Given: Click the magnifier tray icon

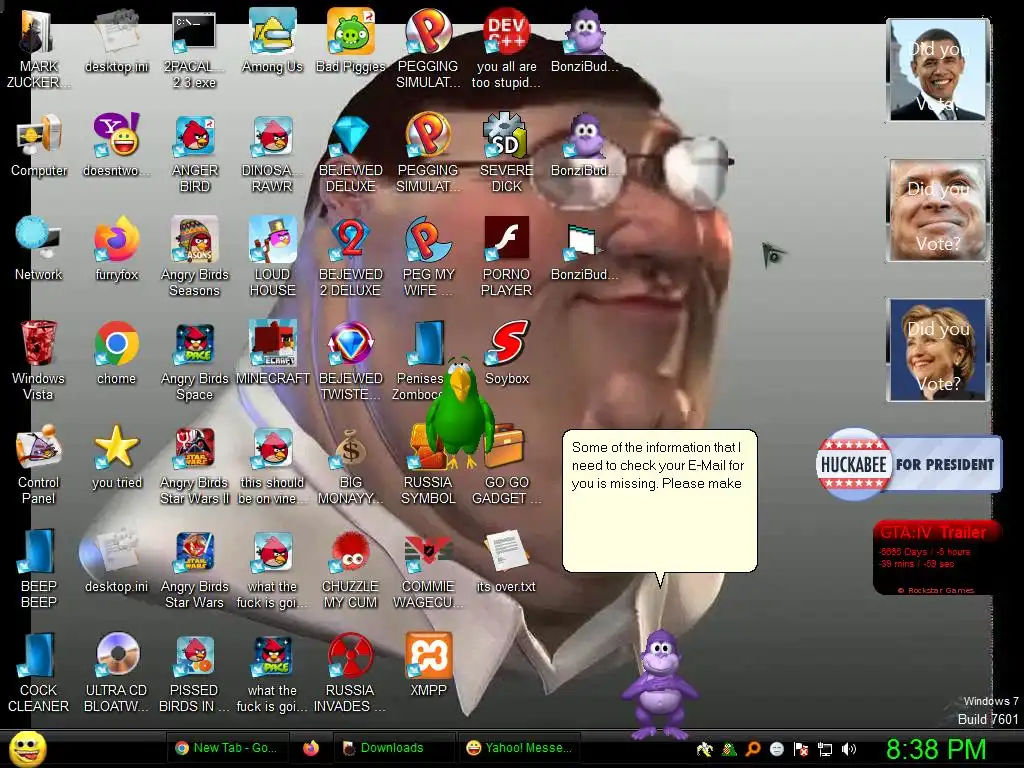Looking at the screenshot, I should tap(753, 749).
